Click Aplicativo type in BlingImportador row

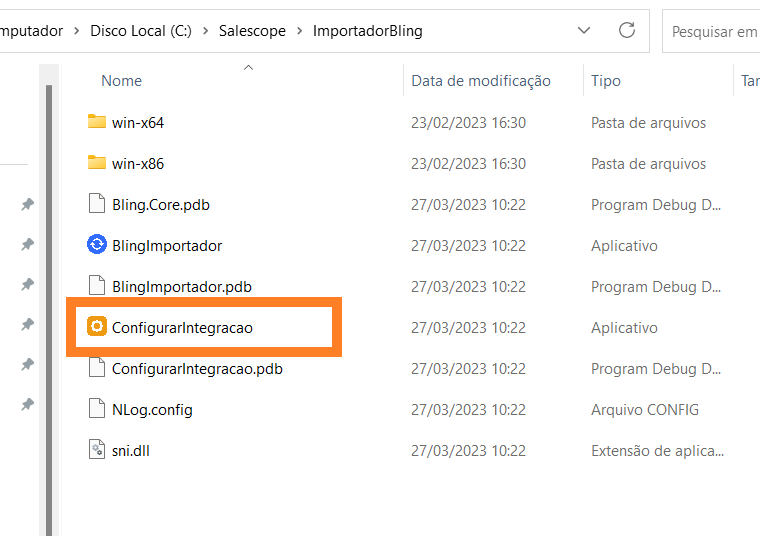click(624, 246)
